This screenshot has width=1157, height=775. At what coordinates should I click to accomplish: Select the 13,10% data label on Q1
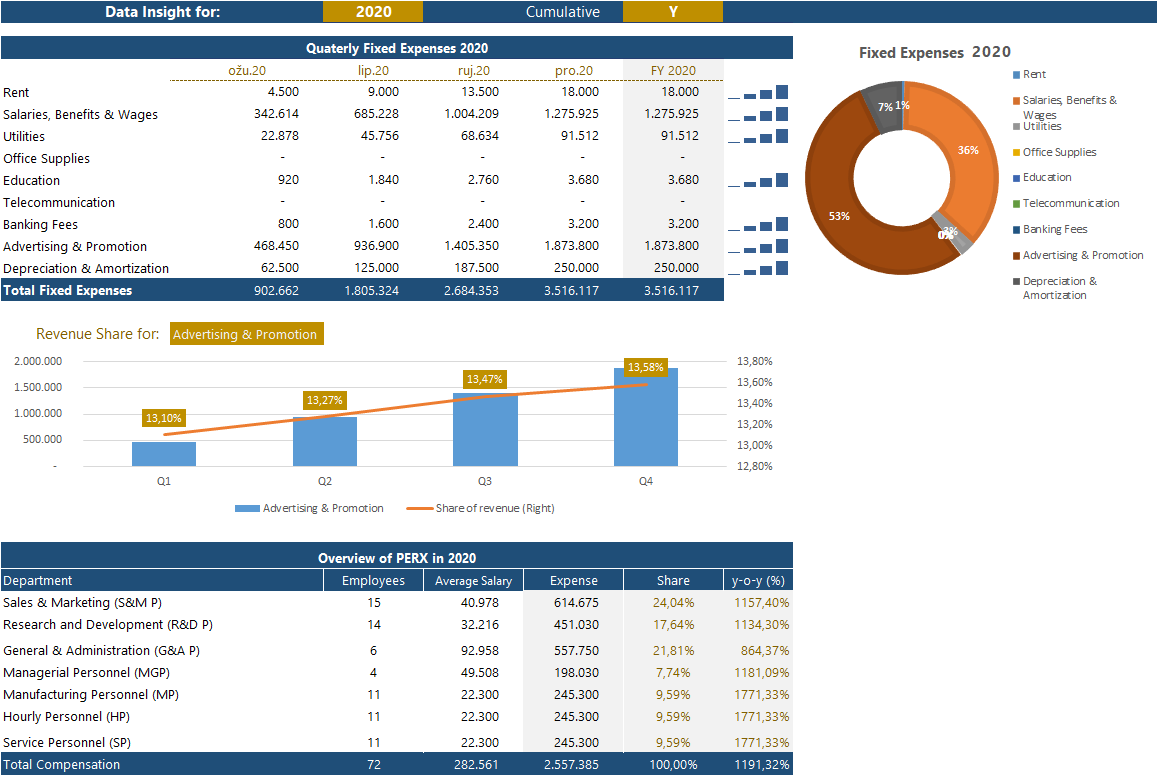(164, 419)
